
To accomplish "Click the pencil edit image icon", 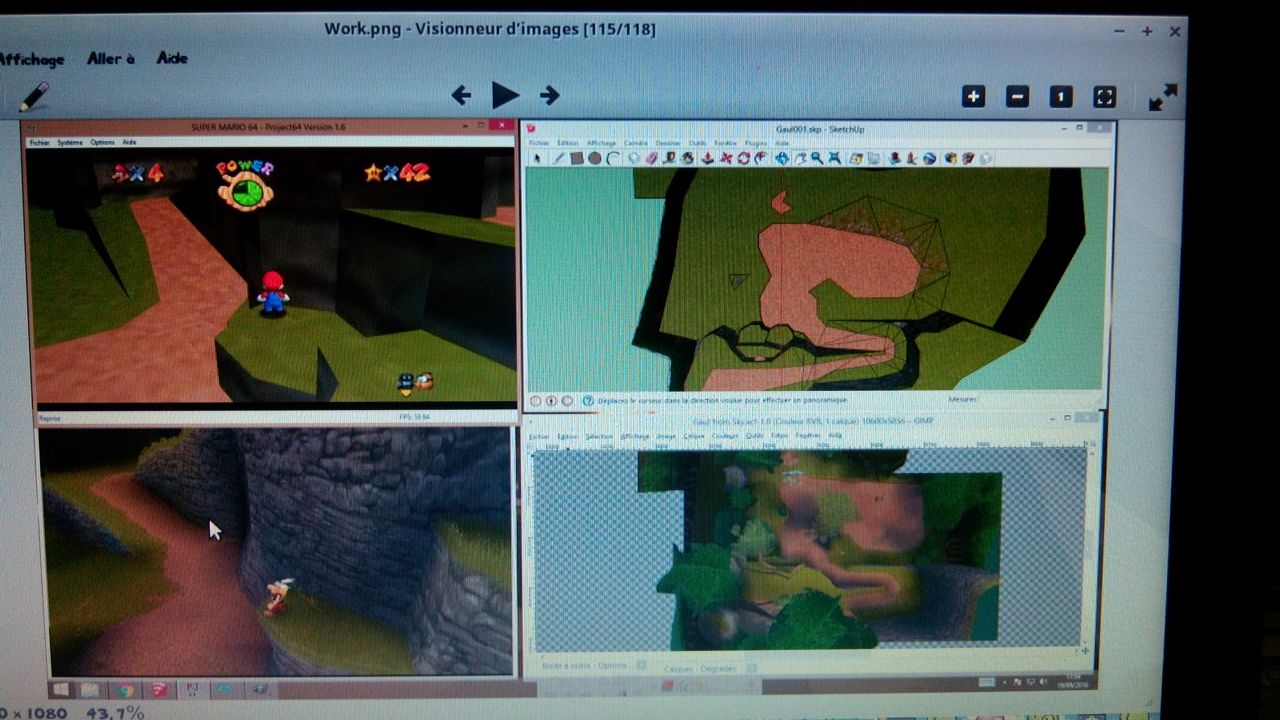I will [33, 97].
